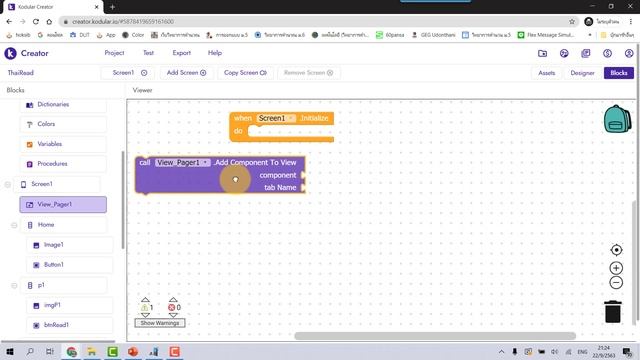Click the red error count indicator
Viewport: 640px width, 360px height.
point(172,307)
